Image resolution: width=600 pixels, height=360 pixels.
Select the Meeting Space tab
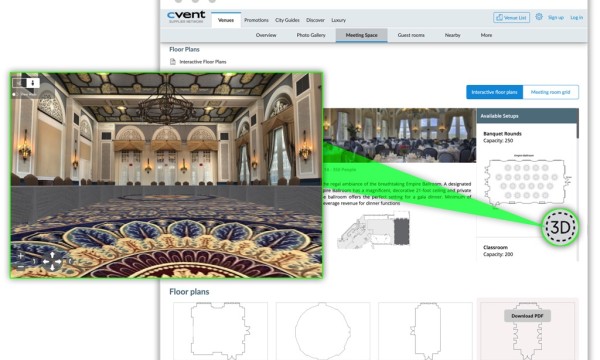(x=361, y=35)
